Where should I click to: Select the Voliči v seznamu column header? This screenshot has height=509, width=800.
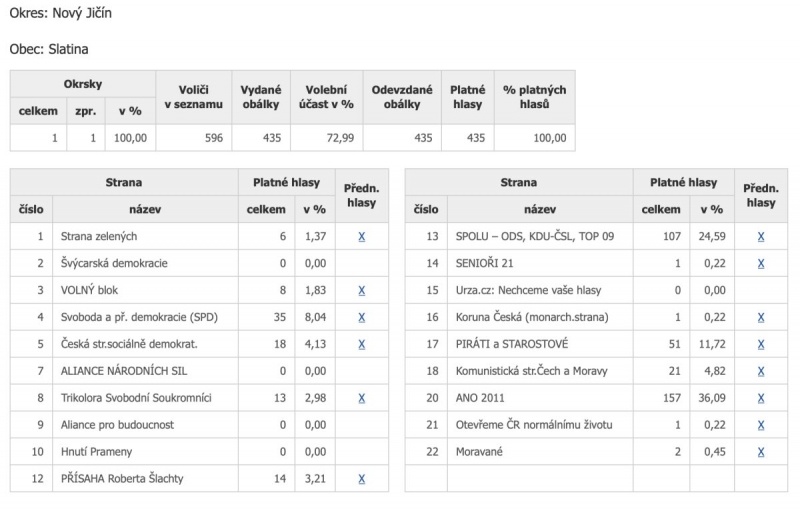[x=194, y=97]
